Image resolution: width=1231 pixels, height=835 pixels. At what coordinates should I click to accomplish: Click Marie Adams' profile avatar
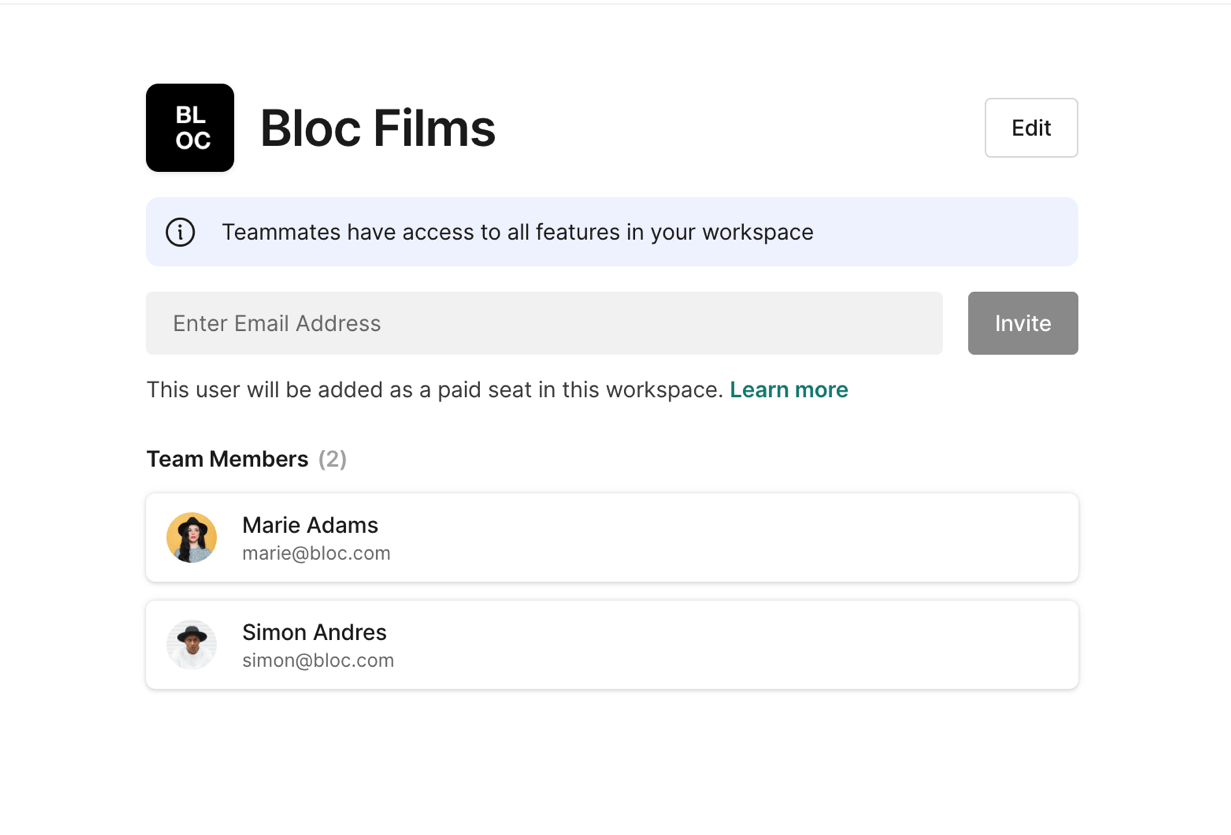(x=192, y=538)
